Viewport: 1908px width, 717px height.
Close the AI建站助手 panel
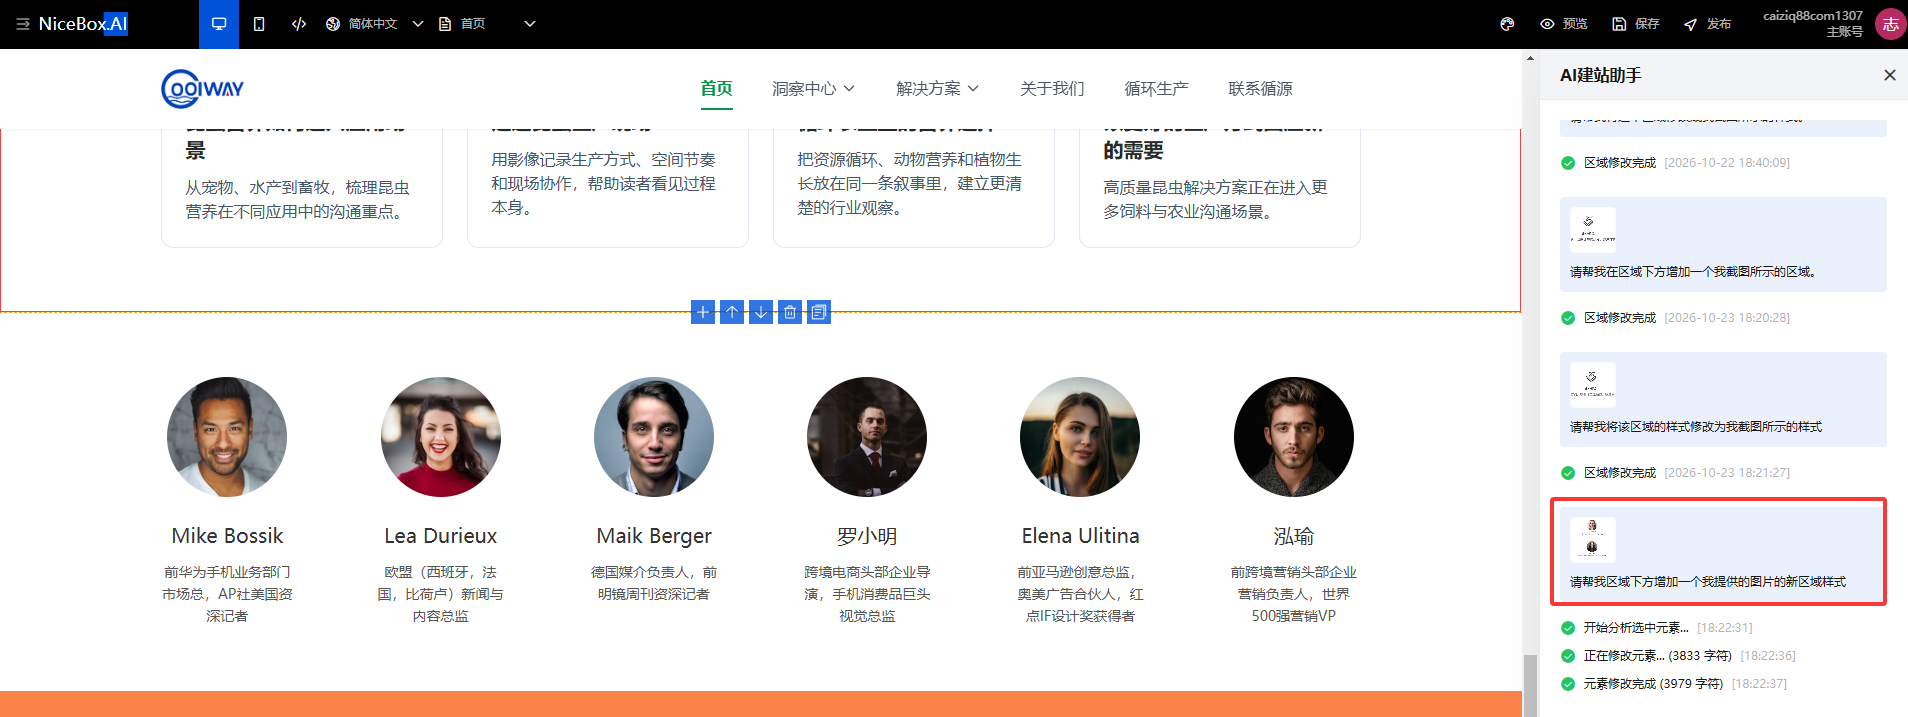tap(1889, 75)
